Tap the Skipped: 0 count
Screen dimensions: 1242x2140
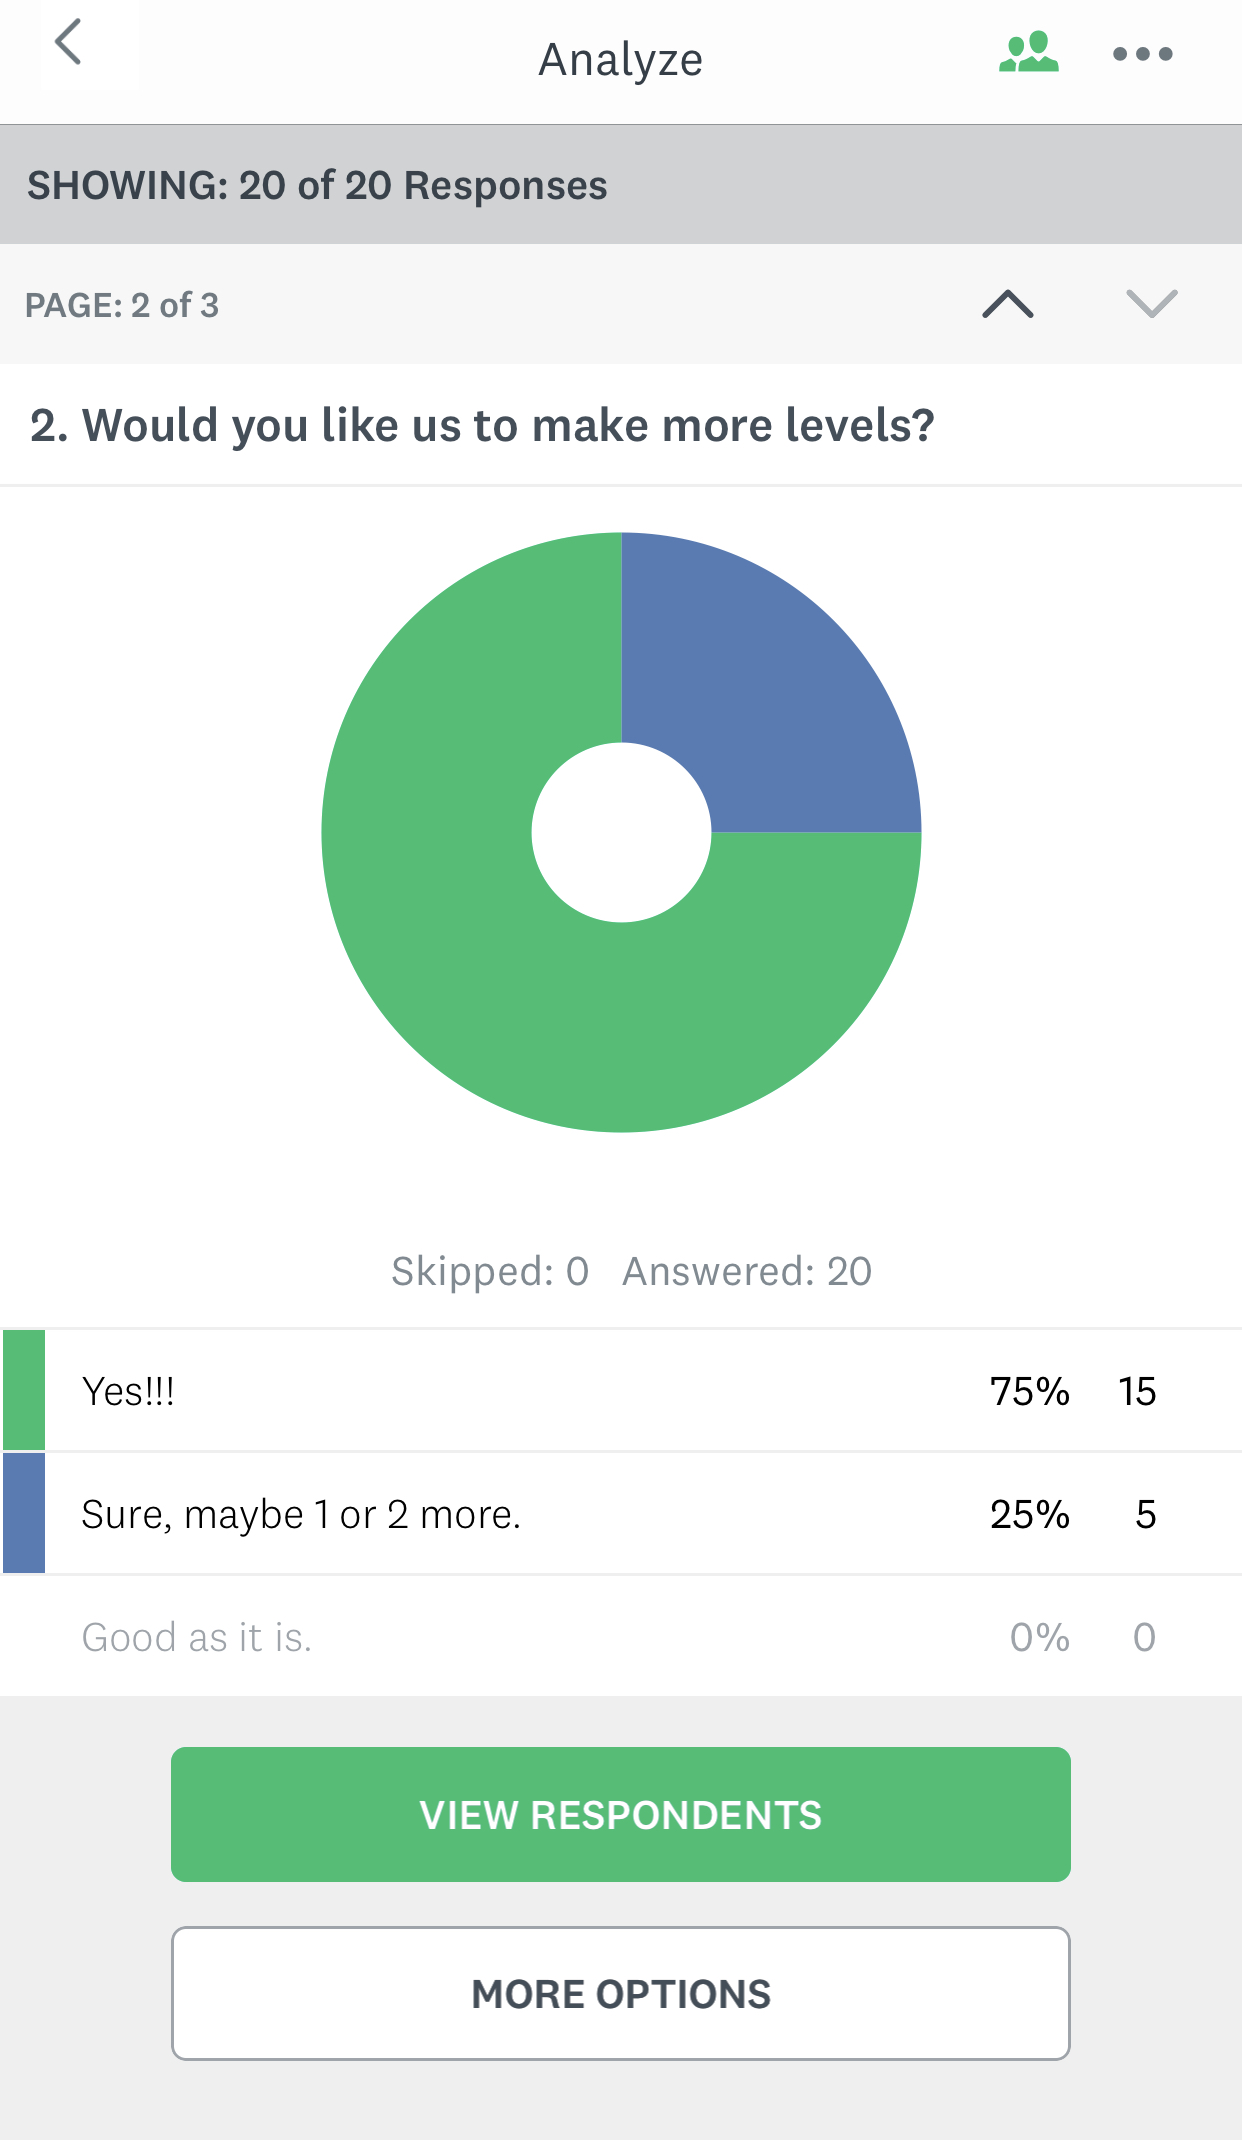coord(490,1272)
